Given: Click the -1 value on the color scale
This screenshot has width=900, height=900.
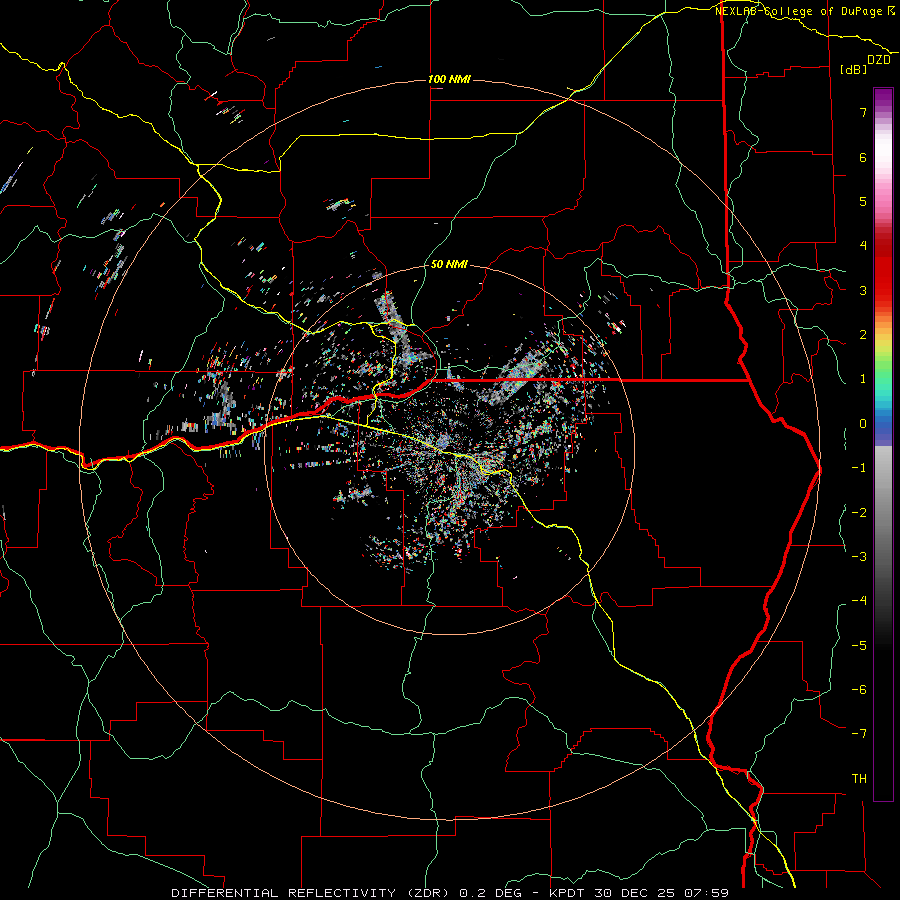Looking at the screenshot, I should point(859,468).
